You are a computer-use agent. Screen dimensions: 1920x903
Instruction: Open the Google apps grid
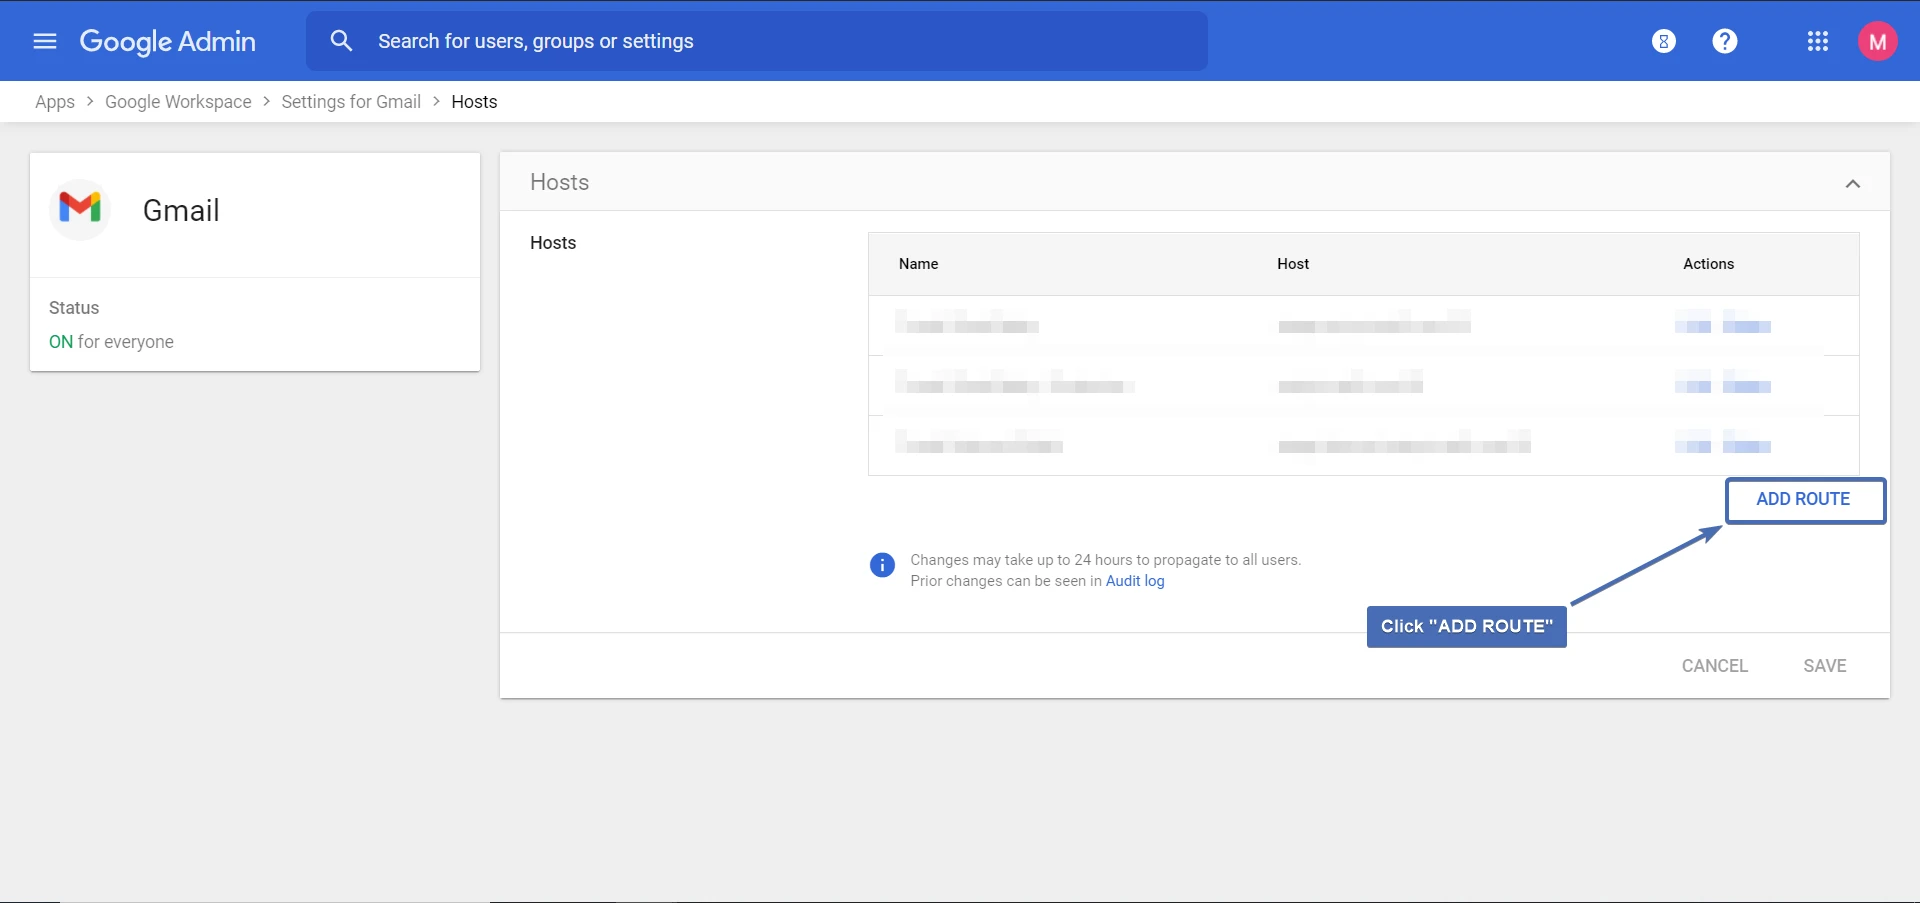coord(1817,41)
